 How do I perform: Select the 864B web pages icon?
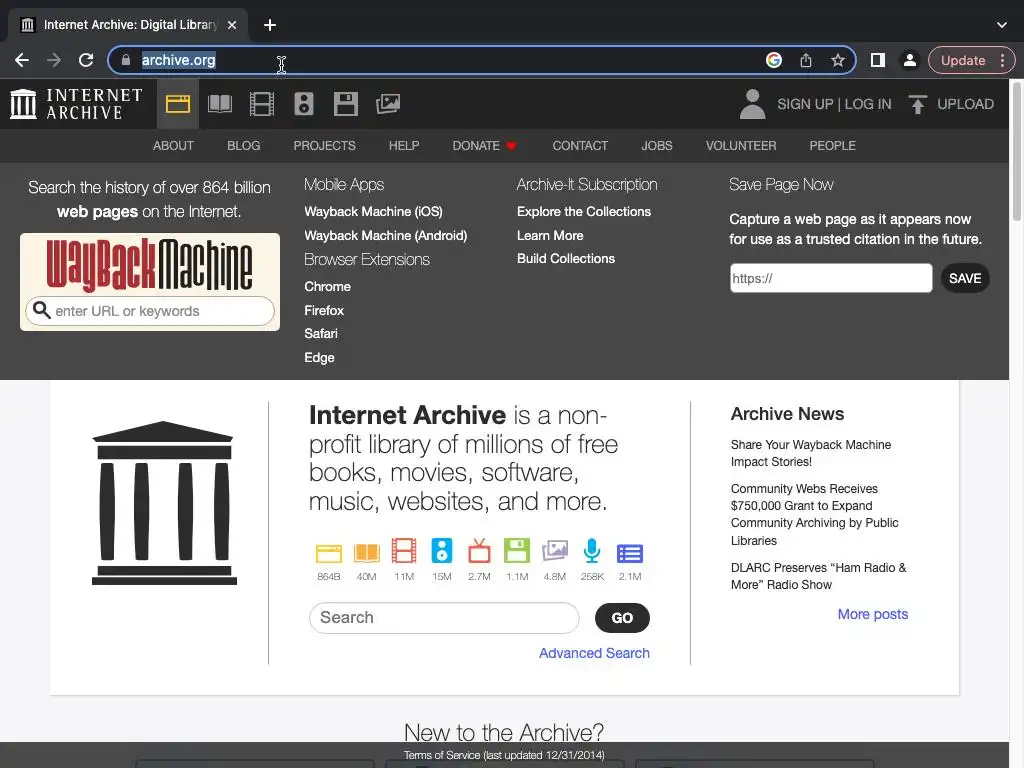[x=328, y=552]
